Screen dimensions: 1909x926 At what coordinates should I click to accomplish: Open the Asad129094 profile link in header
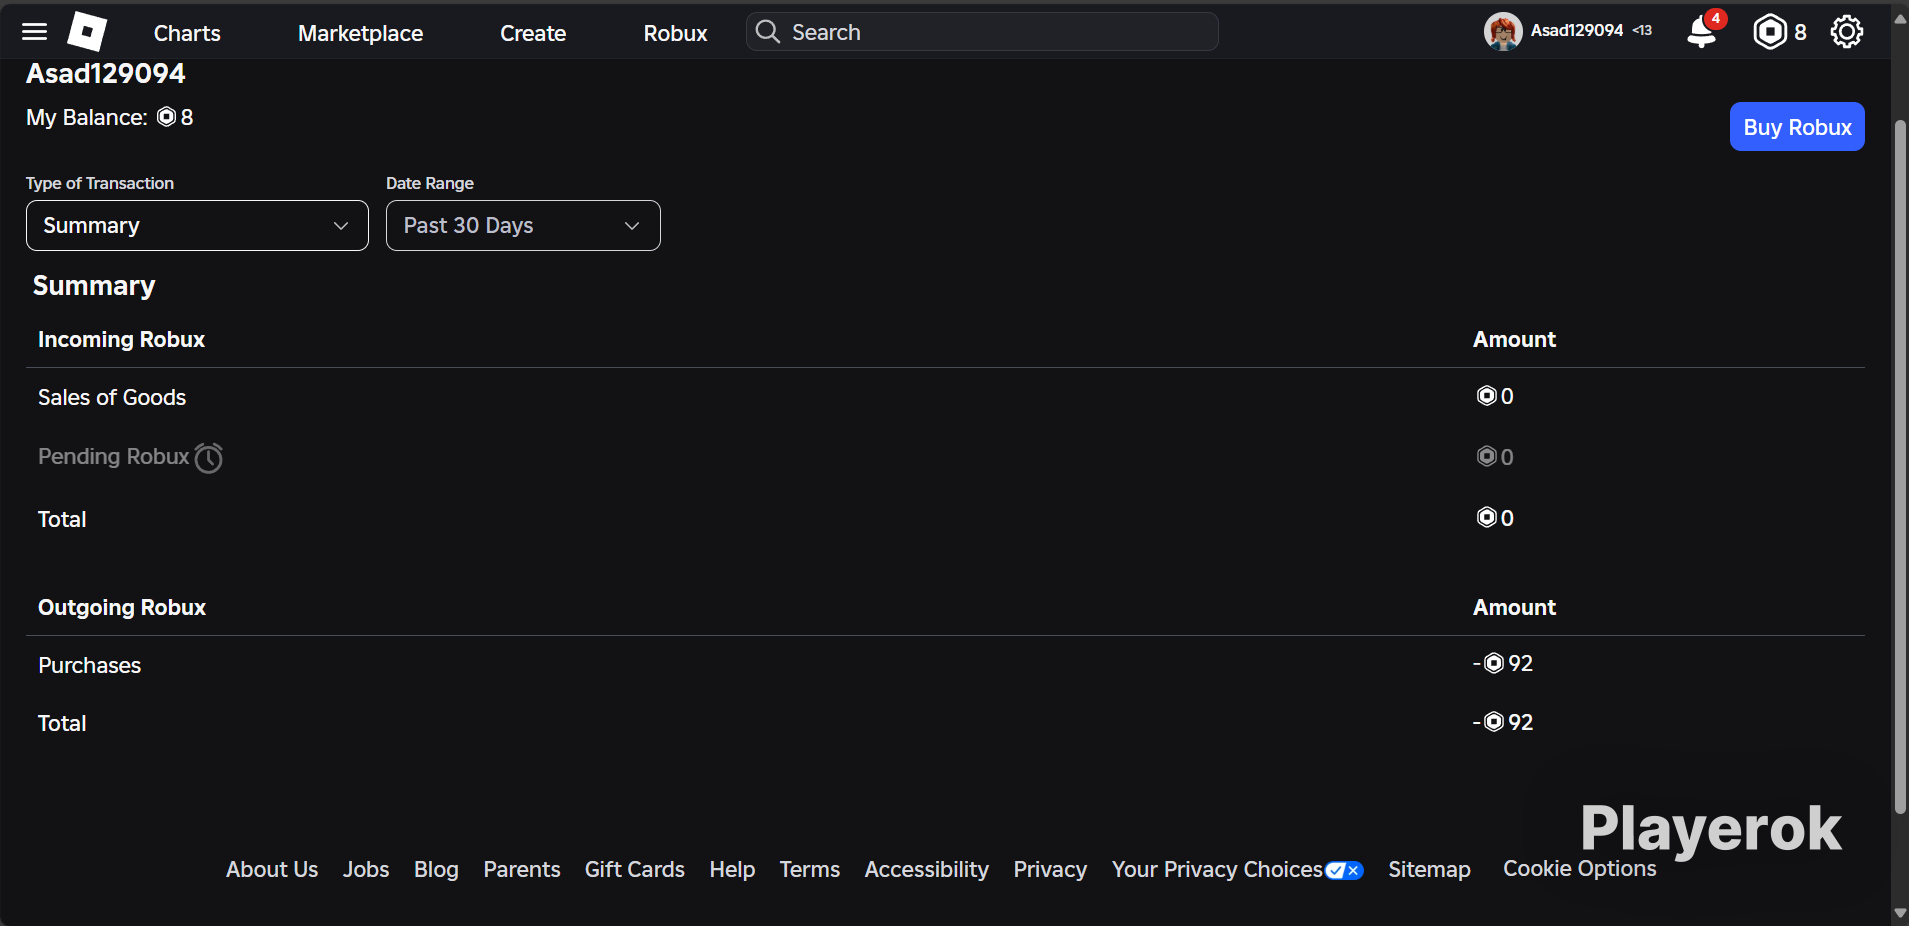point(1576,31)
